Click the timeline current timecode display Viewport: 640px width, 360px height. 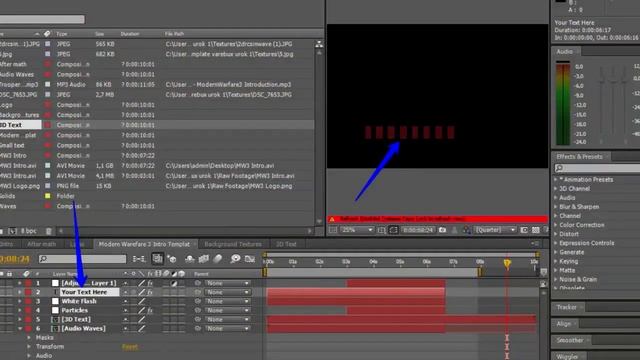(15, 259)
